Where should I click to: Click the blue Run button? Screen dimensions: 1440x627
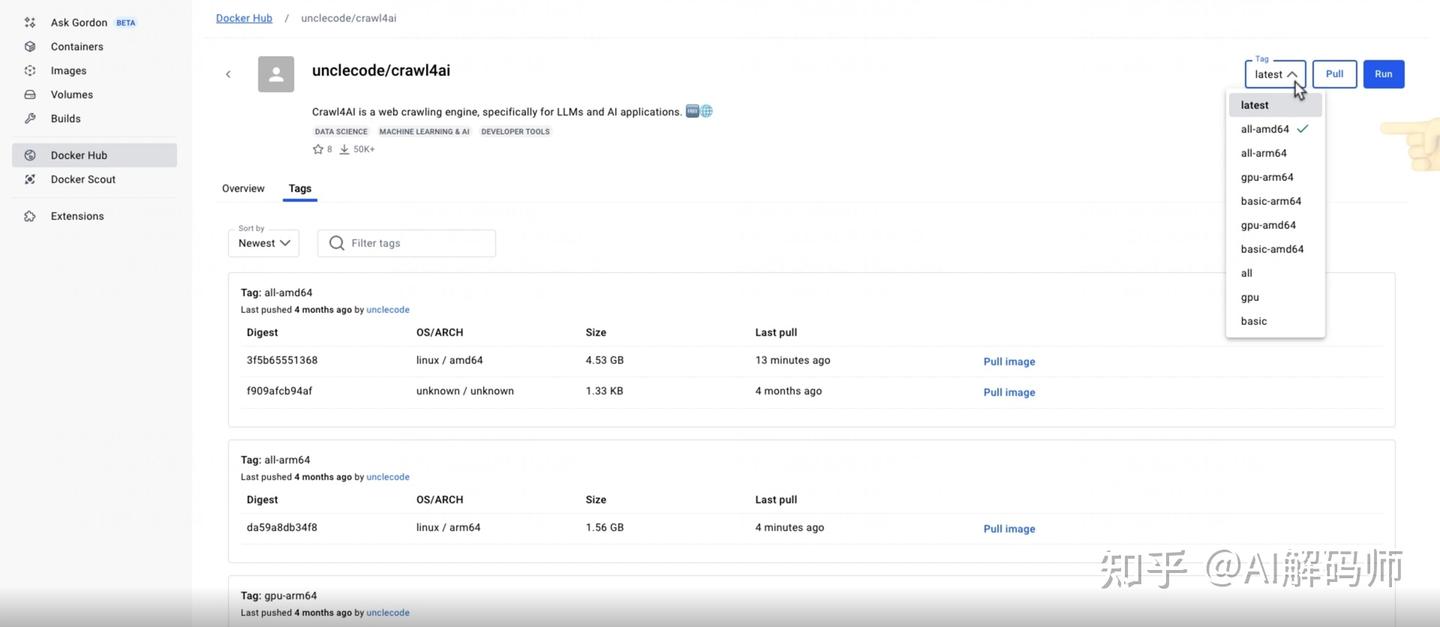(1384, 74)
